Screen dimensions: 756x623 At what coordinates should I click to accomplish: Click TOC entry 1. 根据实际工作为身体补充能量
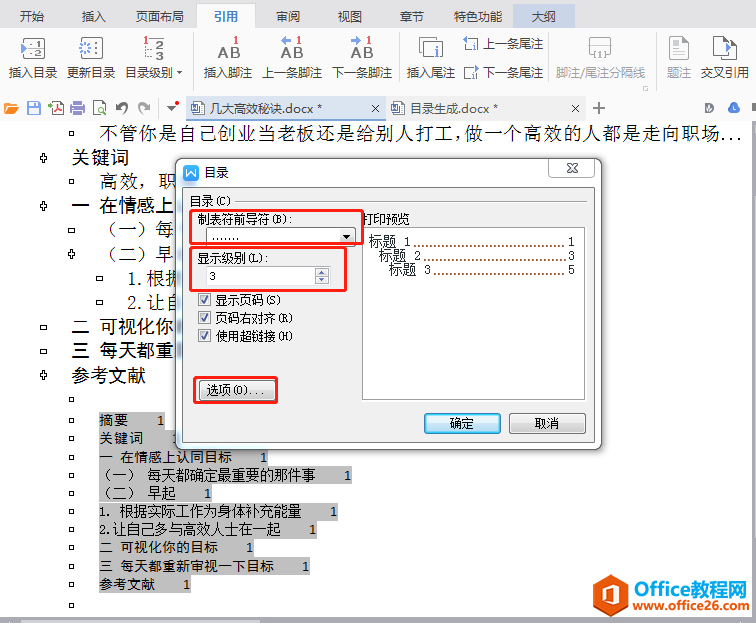[218, 511]
